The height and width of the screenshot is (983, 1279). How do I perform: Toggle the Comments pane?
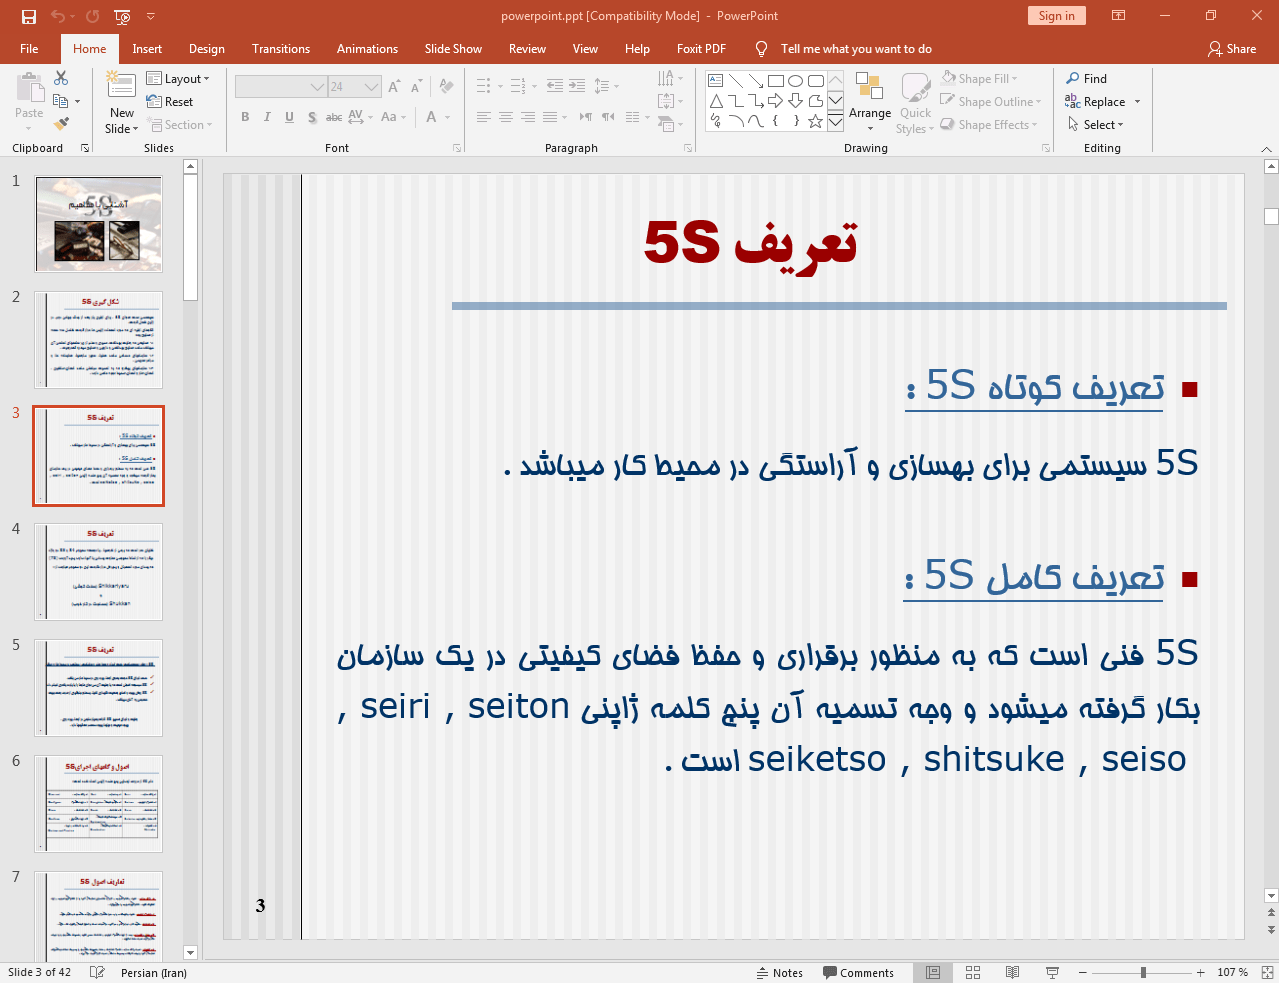coord(858,972)
